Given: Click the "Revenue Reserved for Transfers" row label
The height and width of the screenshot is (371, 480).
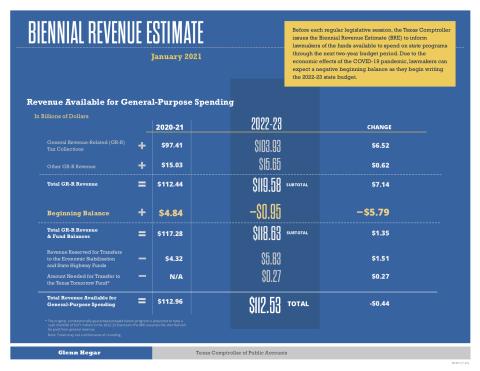Looking at the screenshot, I should (84, 259).
